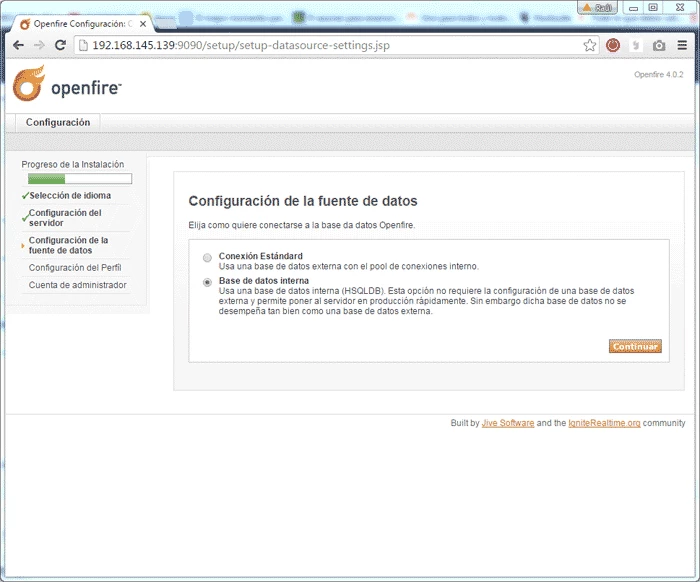This screenshot has height=582, width=700.
Task: Minimize the Chrome window
Action: coord(633,7)
